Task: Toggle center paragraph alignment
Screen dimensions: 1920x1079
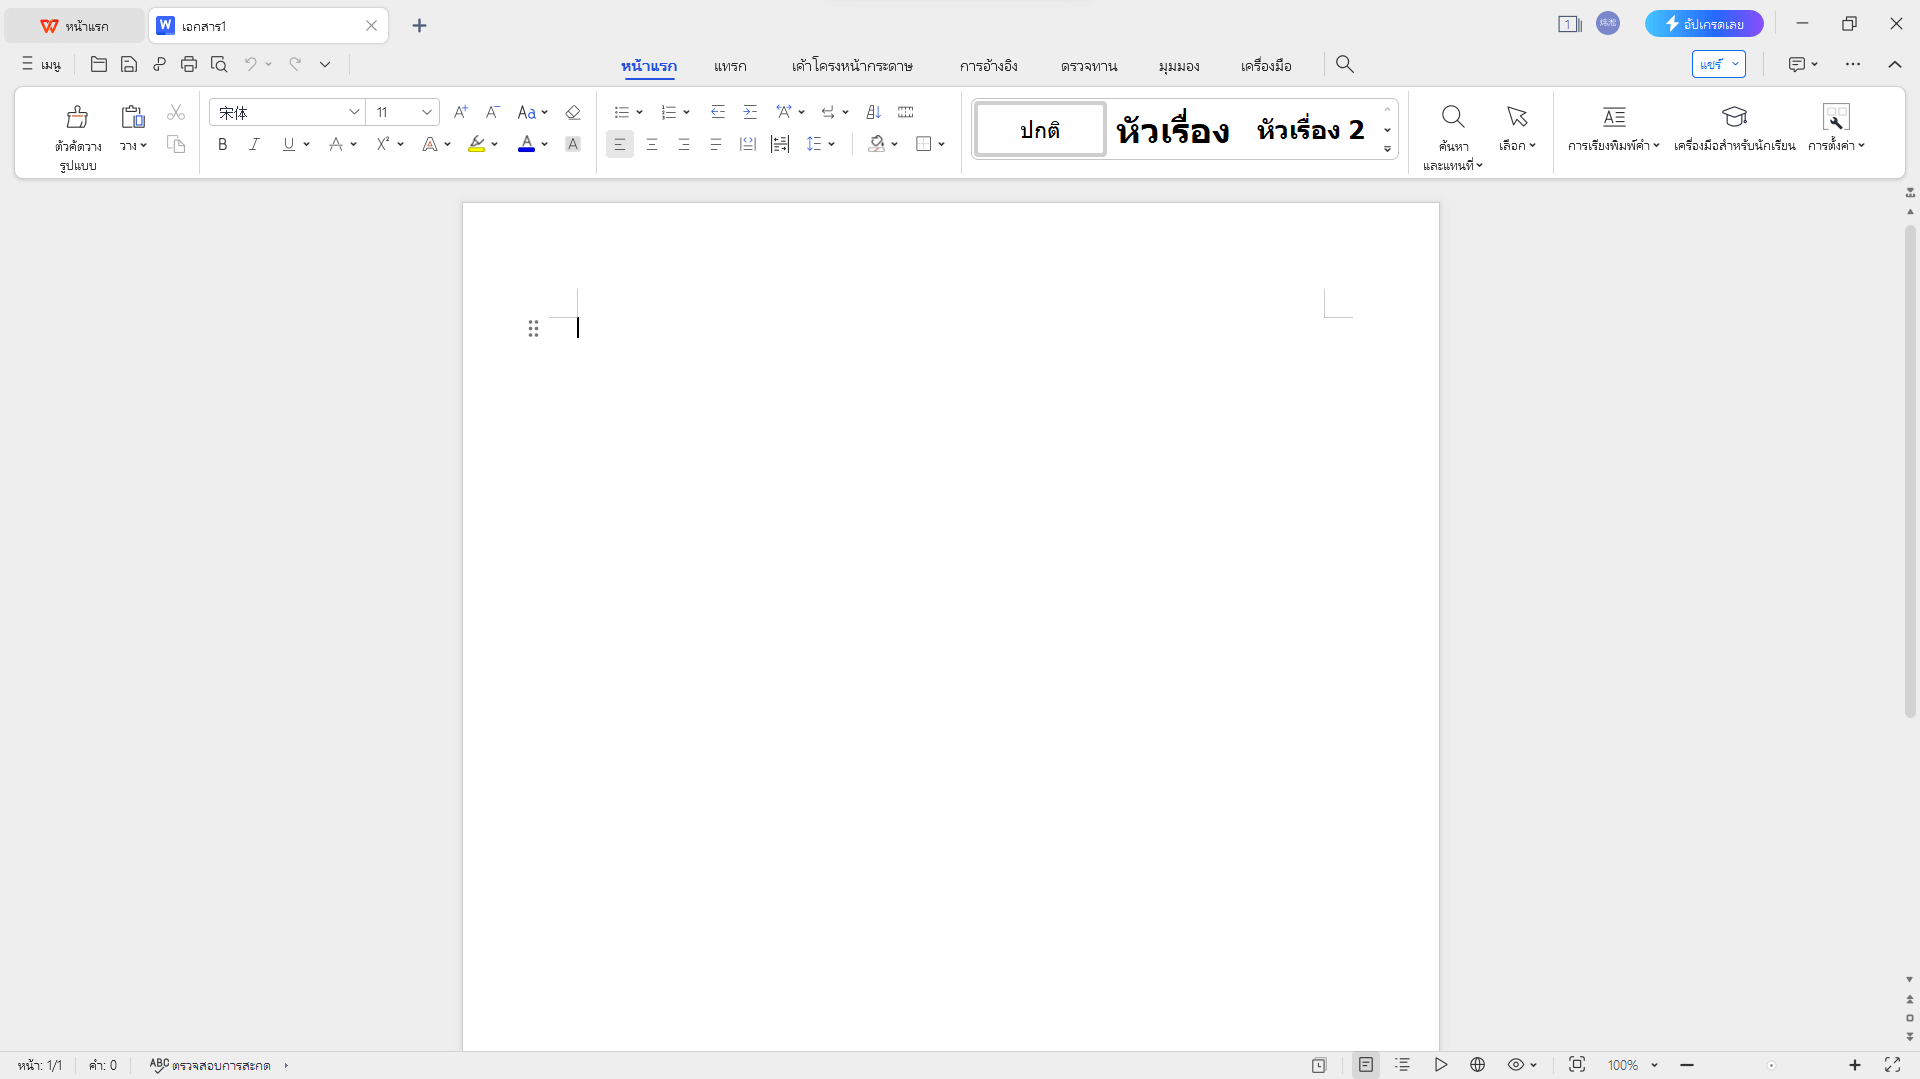Action: (652, 144)
